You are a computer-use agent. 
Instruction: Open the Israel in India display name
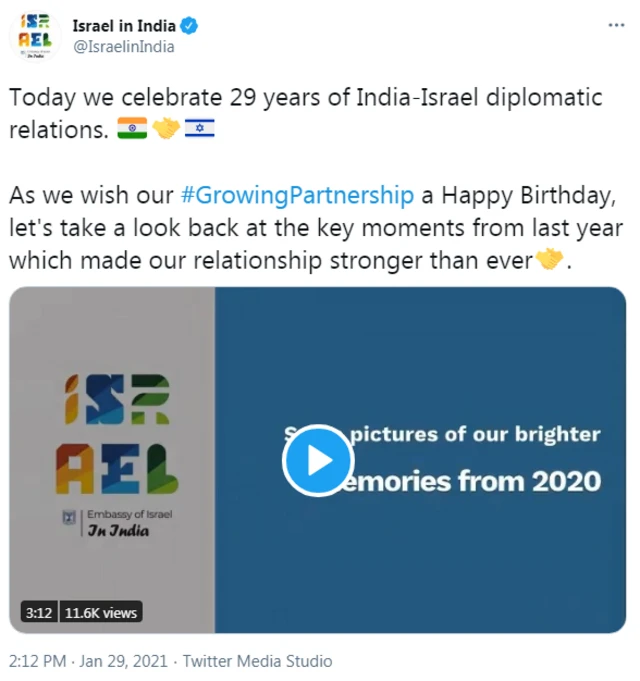pyautogui.click(x=126, y=26)
